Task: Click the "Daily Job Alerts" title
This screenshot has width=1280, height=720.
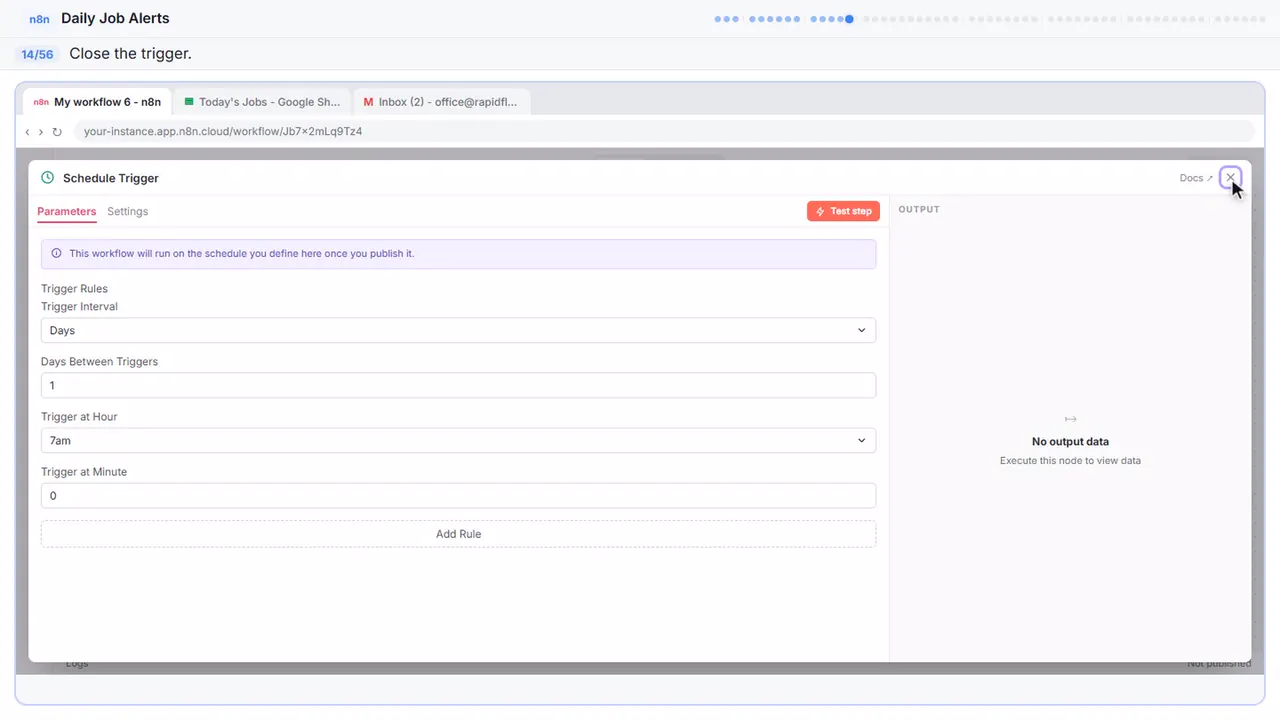Action: click(x=115, y=18)
